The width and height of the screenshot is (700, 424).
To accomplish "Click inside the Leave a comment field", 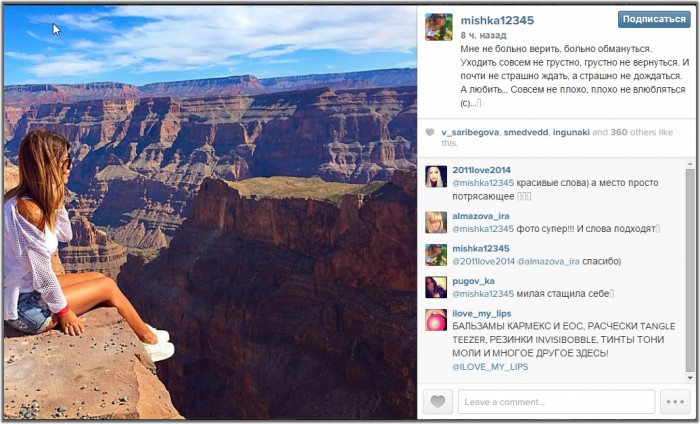I will (x=556, y=402).
